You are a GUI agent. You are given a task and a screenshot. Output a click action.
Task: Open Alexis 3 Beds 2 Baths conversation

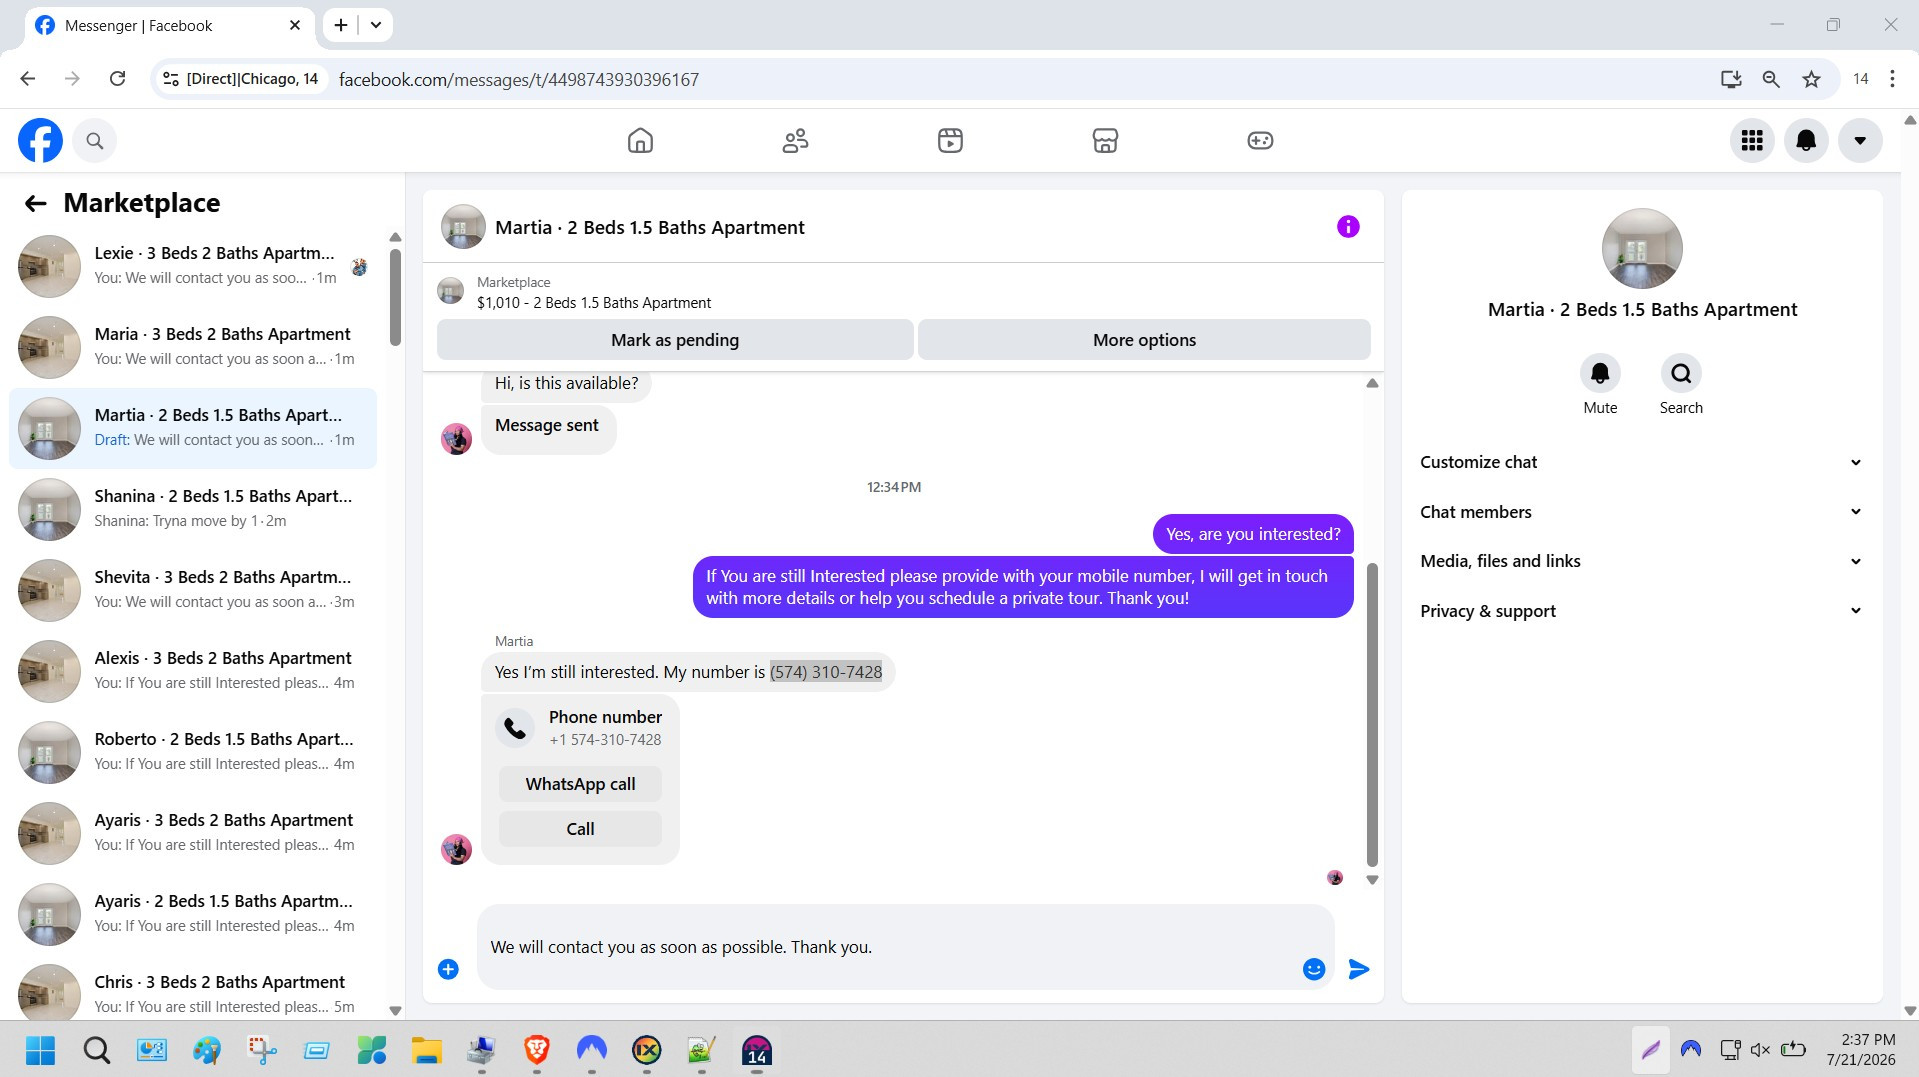click(193, 671)
